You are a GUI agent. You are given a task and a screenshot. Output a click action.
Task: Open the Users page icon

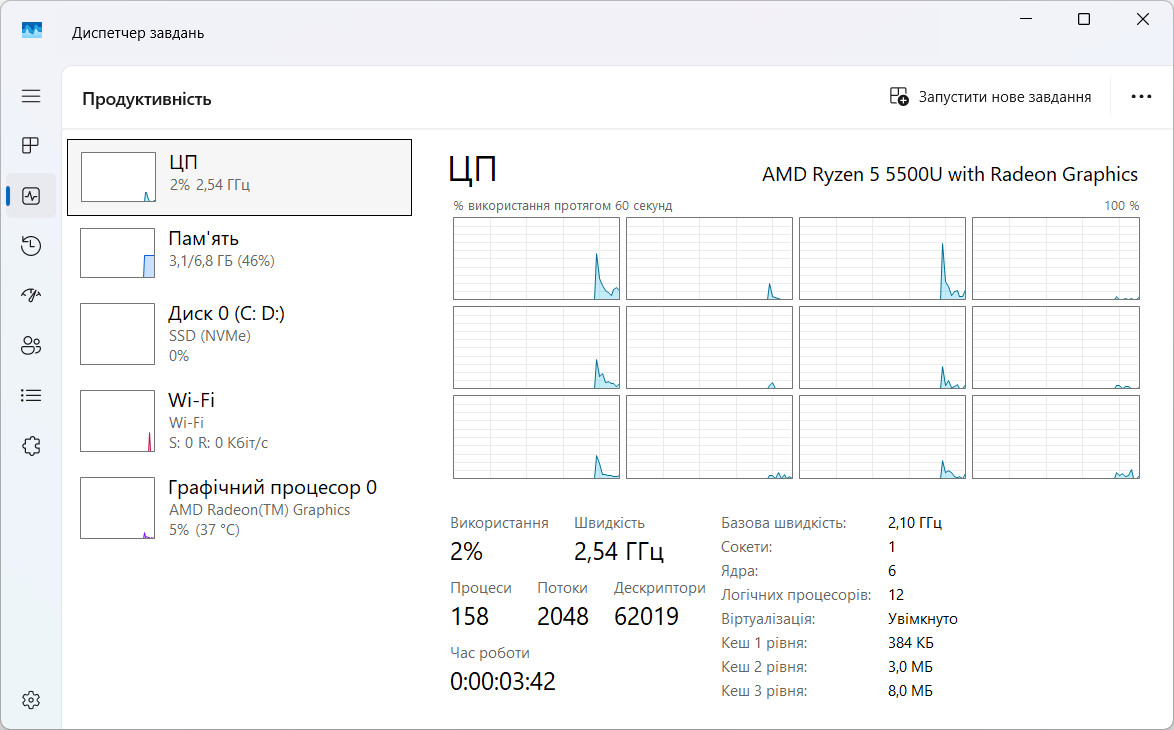coord(31,345)
